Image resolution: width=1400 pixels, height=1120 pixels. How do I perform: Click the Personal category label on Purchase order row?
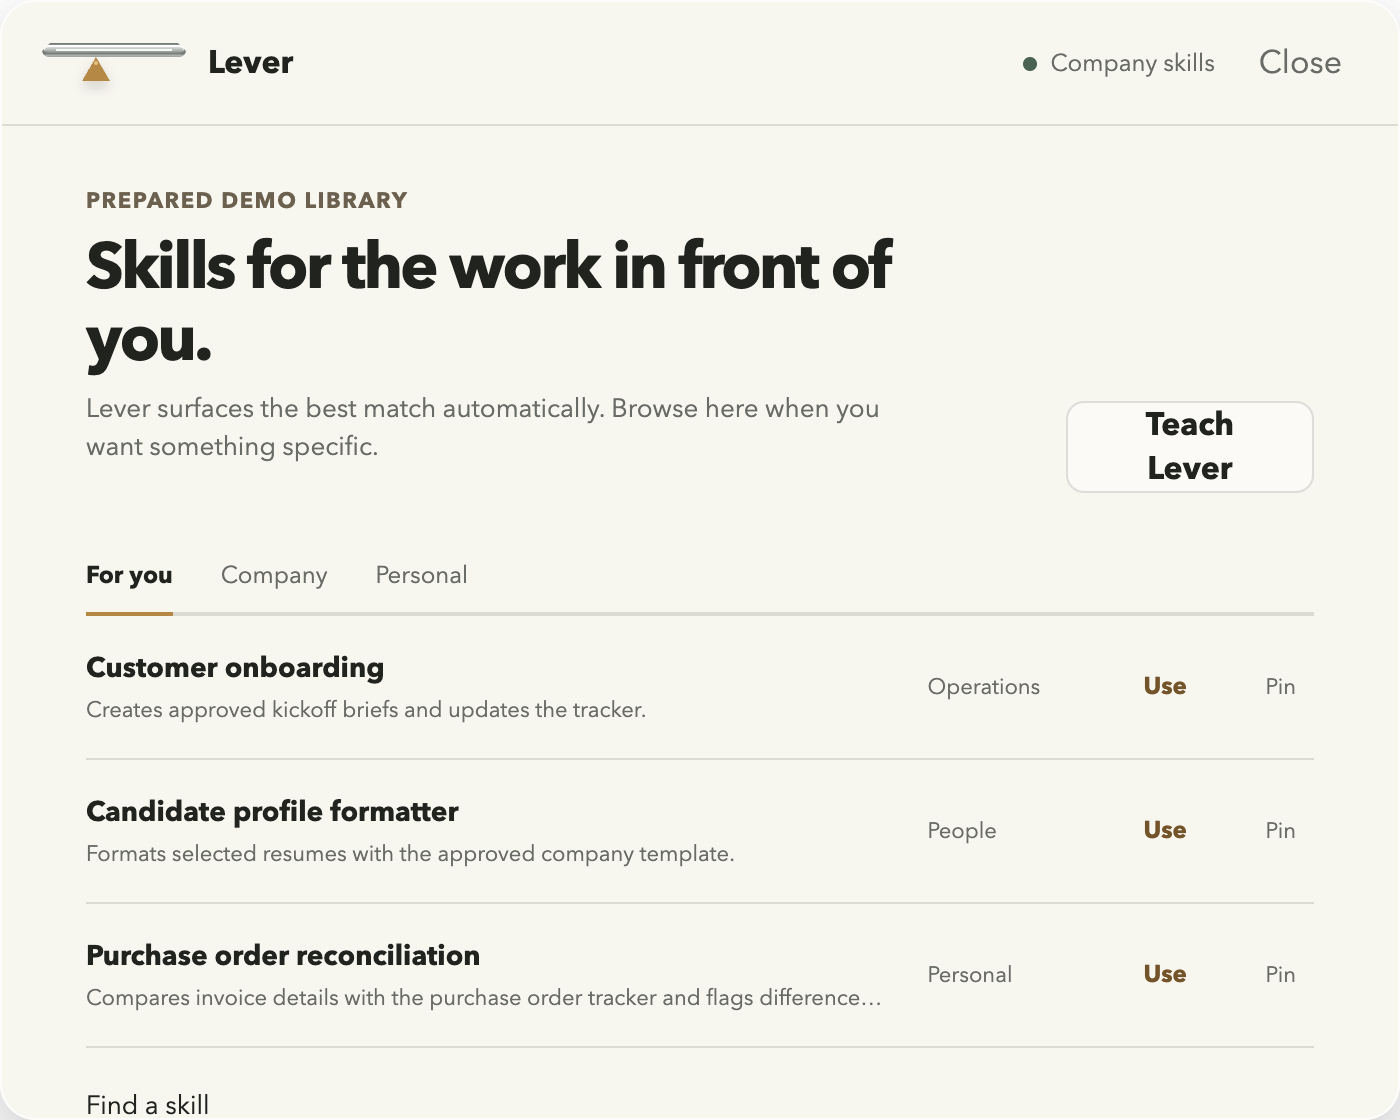click(x=970, y=974)
